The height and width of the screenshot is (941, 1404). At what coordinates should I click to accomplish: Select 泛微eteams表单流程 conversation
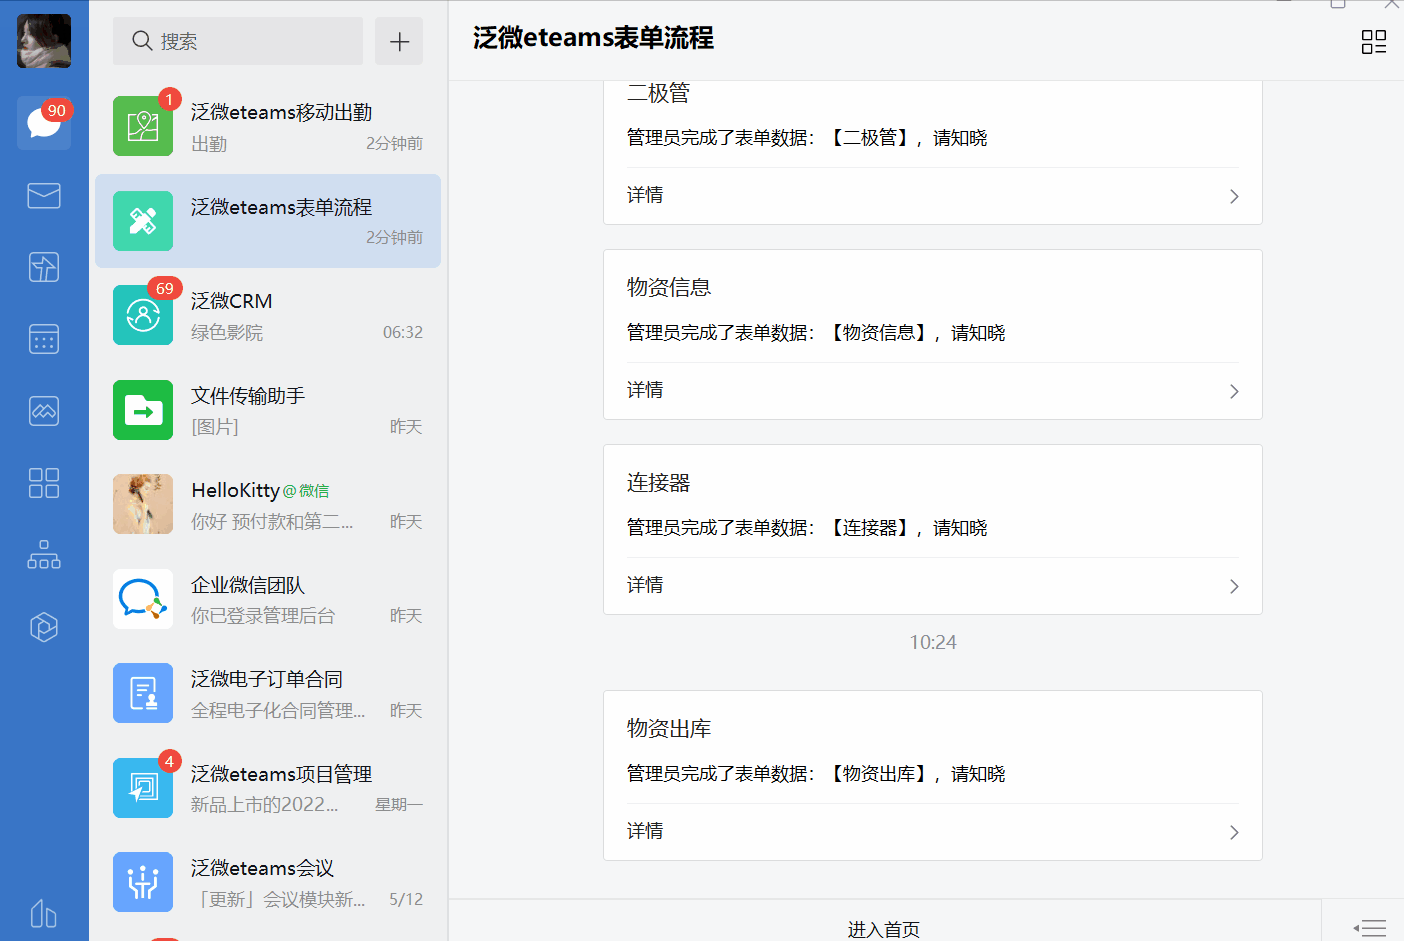(x=268, y=221)
